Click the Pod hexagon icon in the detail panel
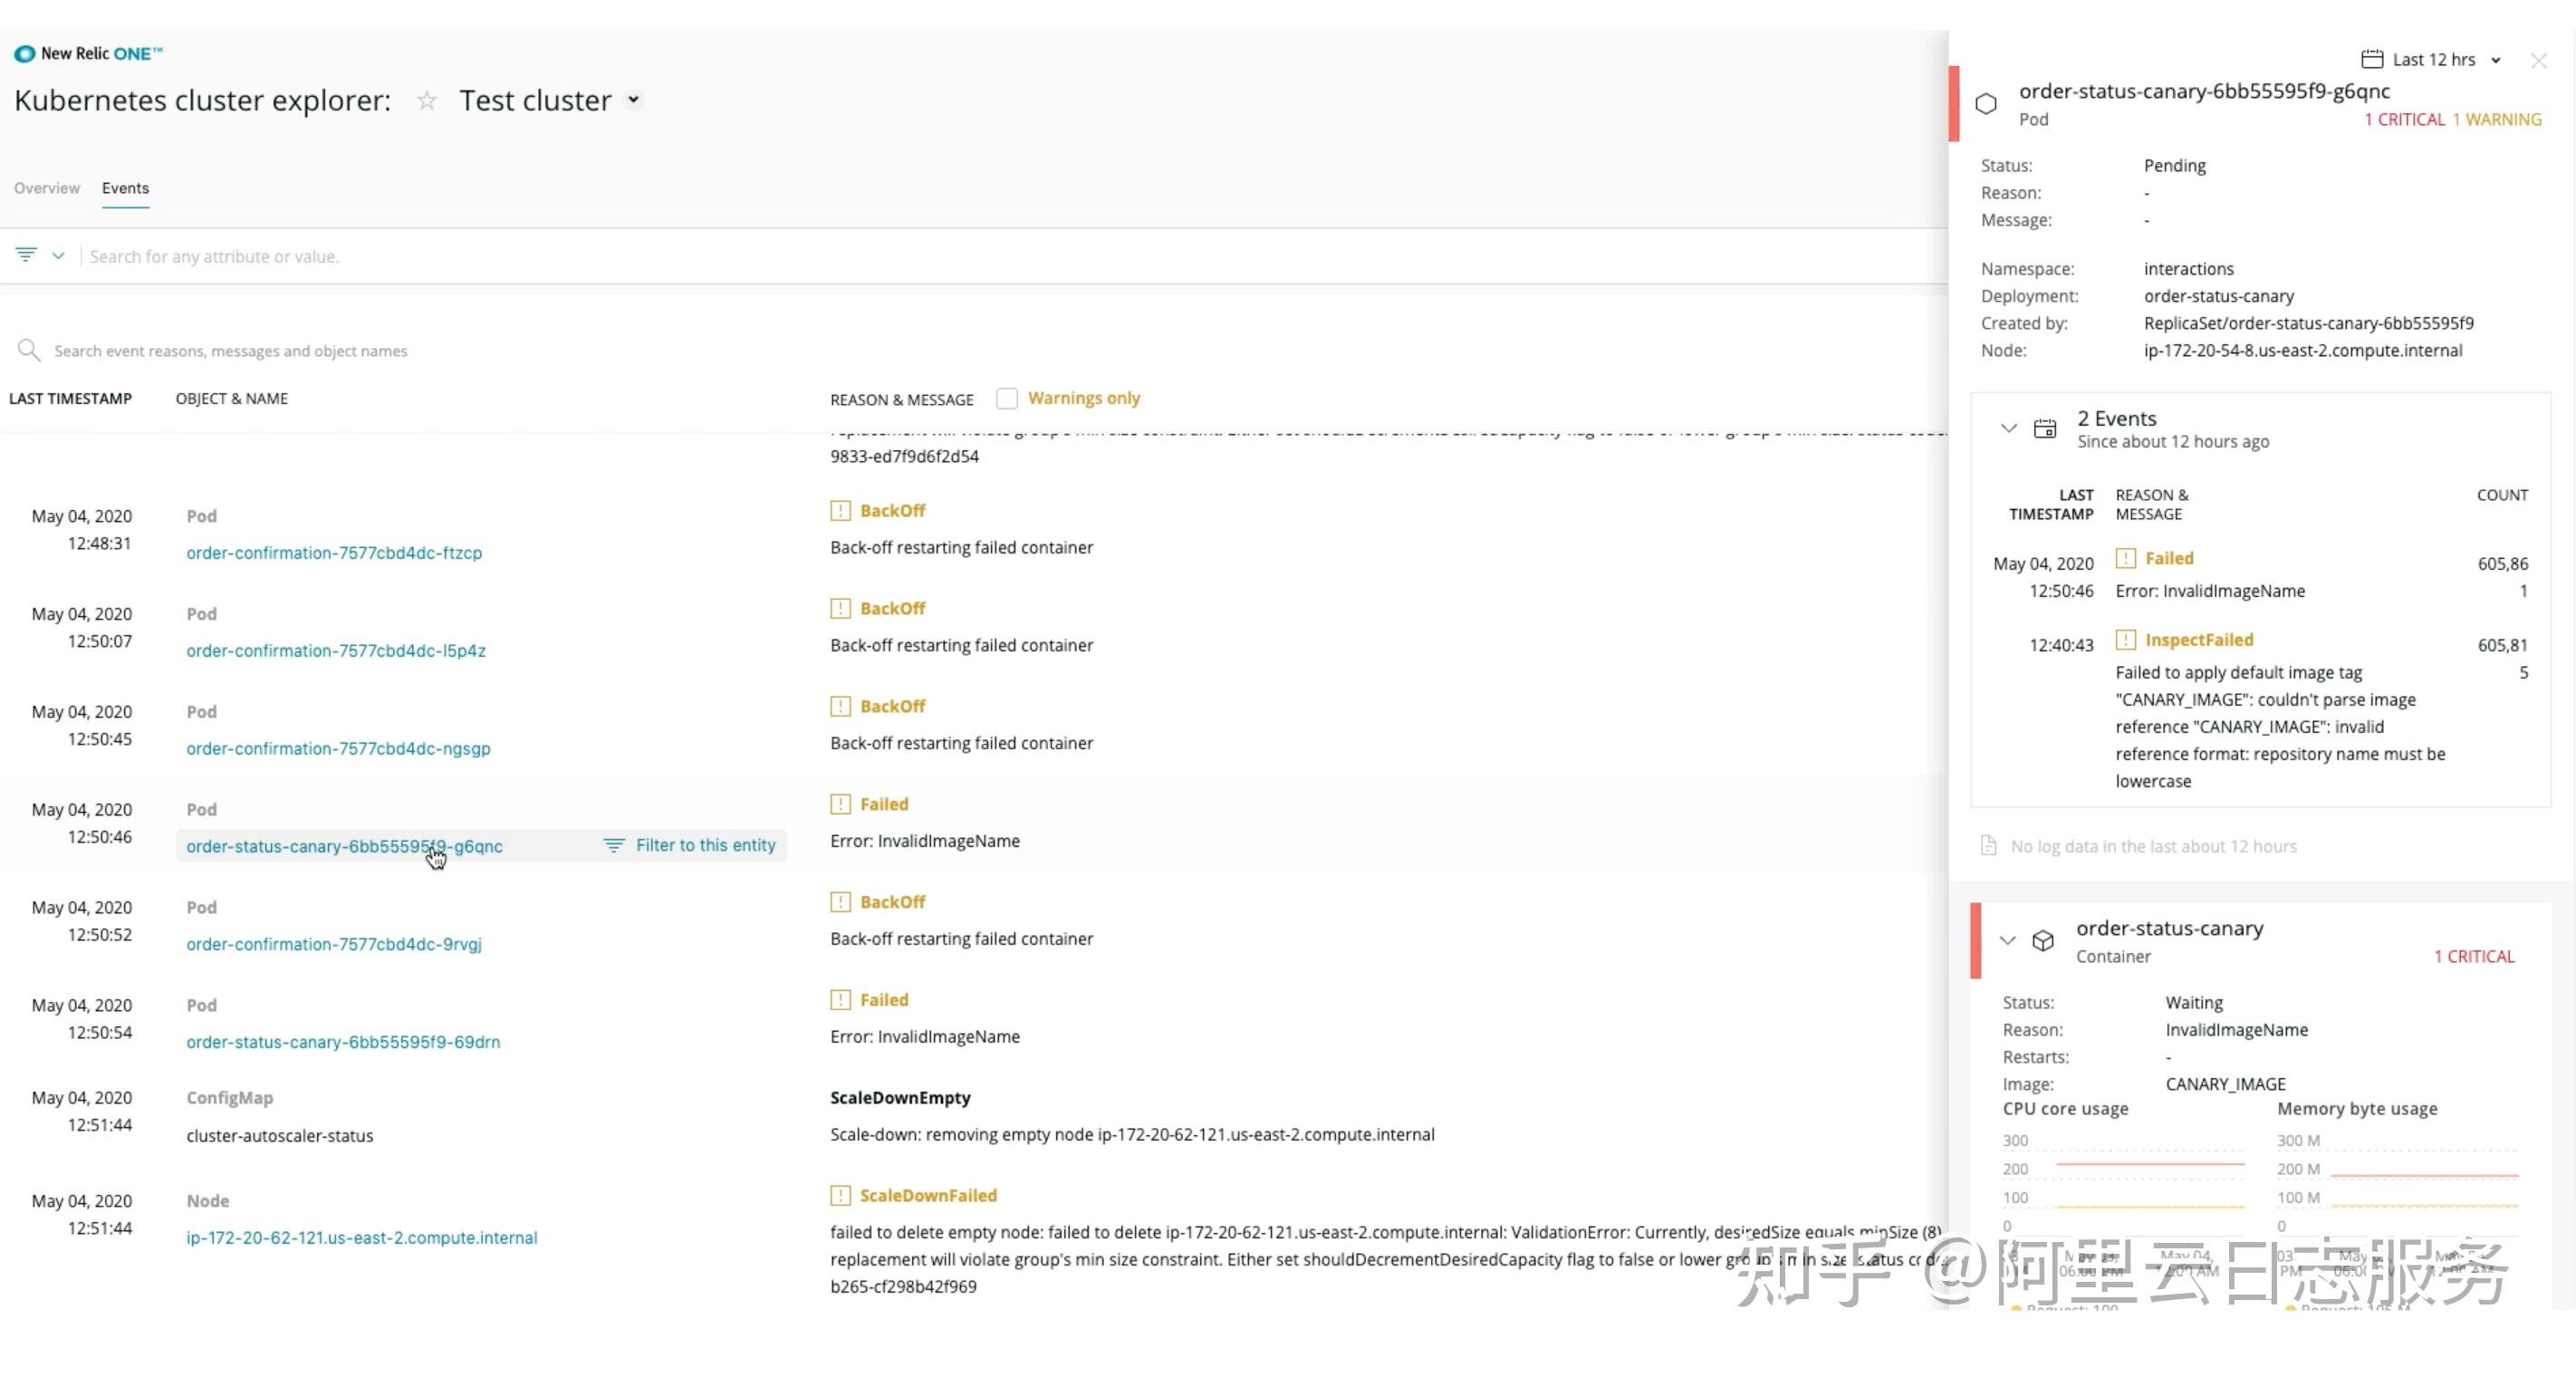This screenshot has height=1377, width=2576. coord(1987,103)
